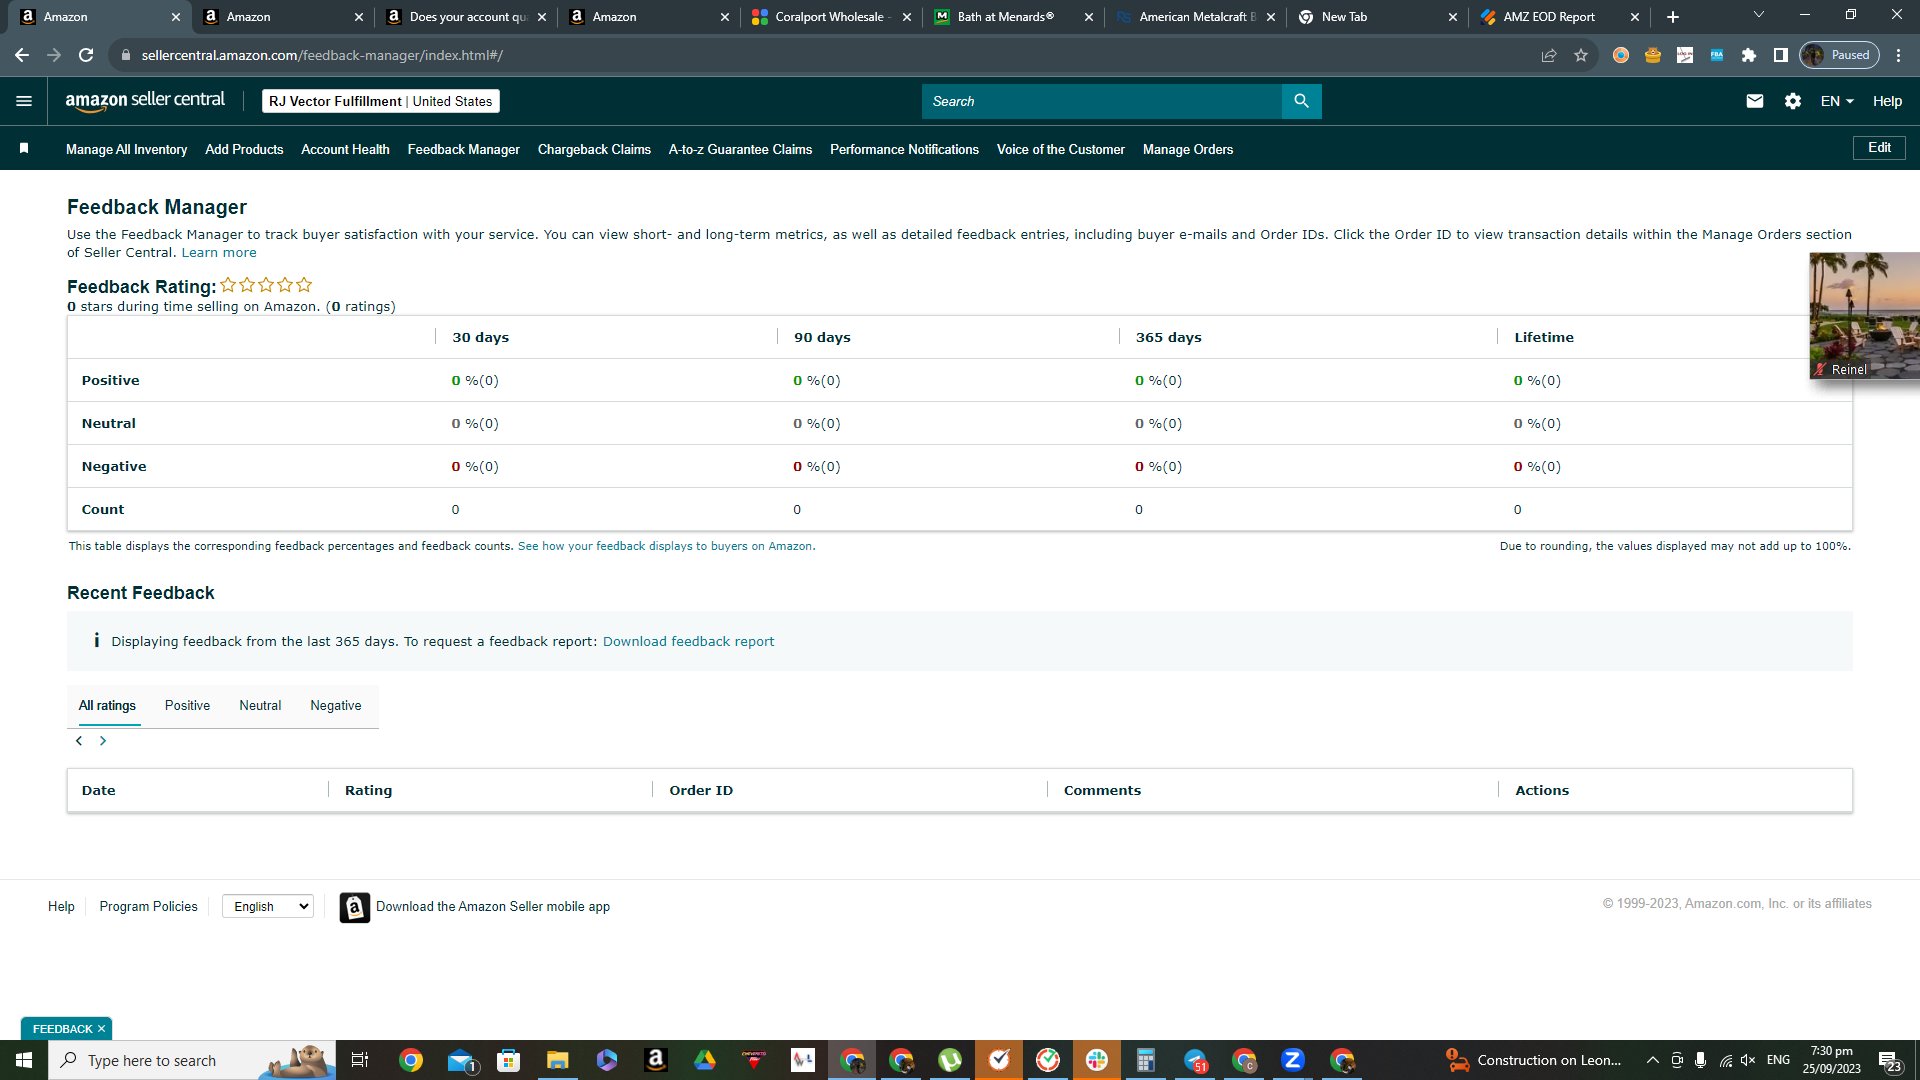Open the EN language dropdown

coord(1837,101)
